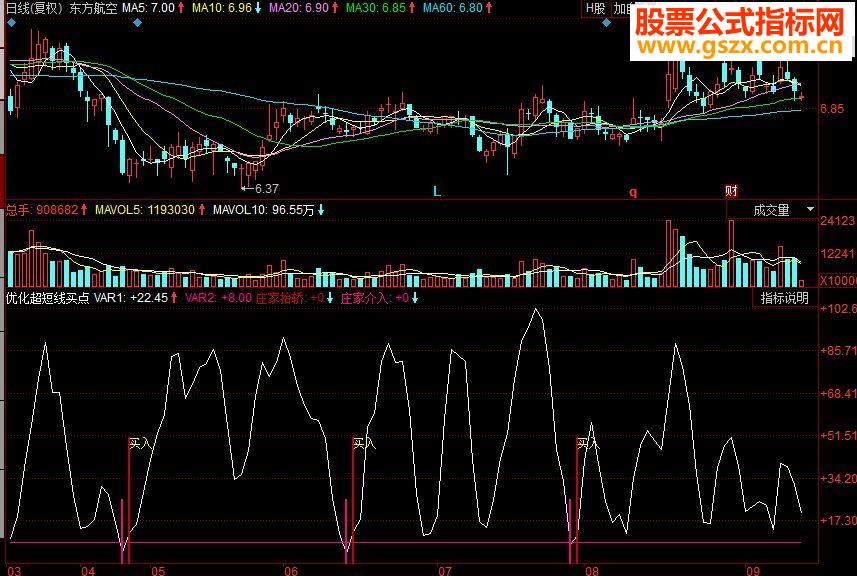Click the 东方航空 stock name
857x576 pixels.
coord(93,8)
